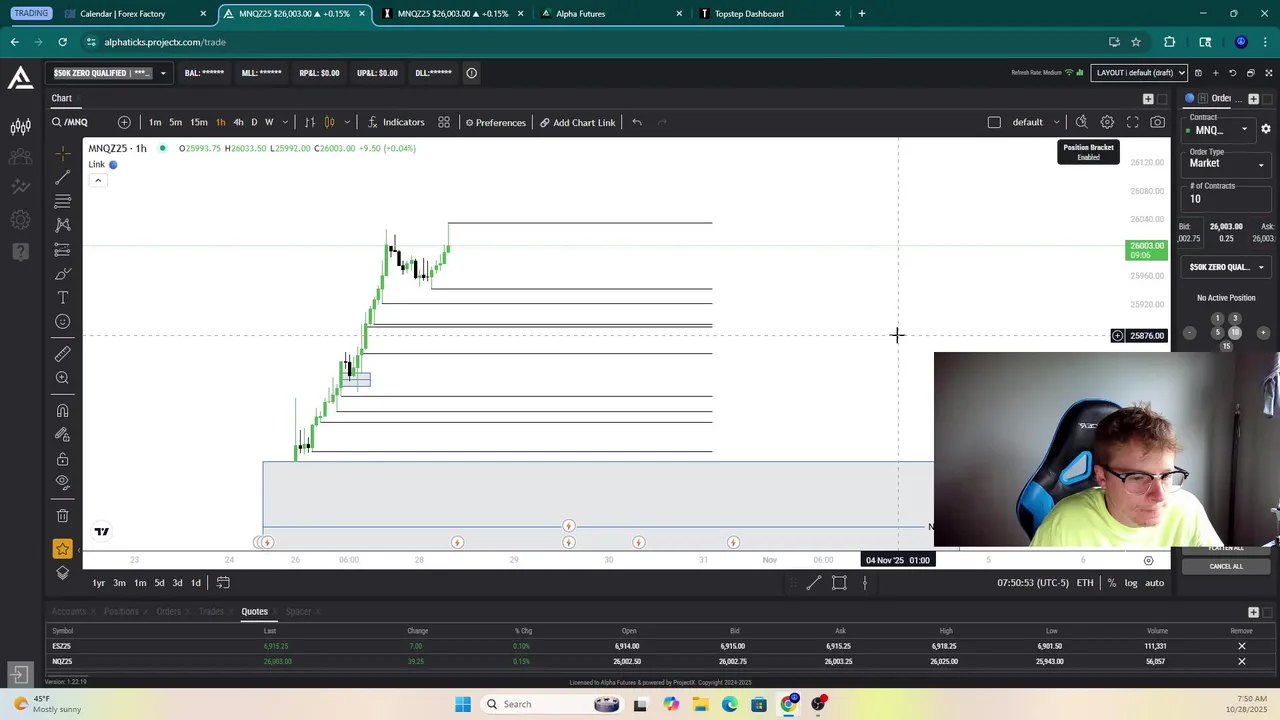Toggle log scale on price axis
Image resolution: width=1280 pixels, height=720 pixels.
pos(1131,583)
